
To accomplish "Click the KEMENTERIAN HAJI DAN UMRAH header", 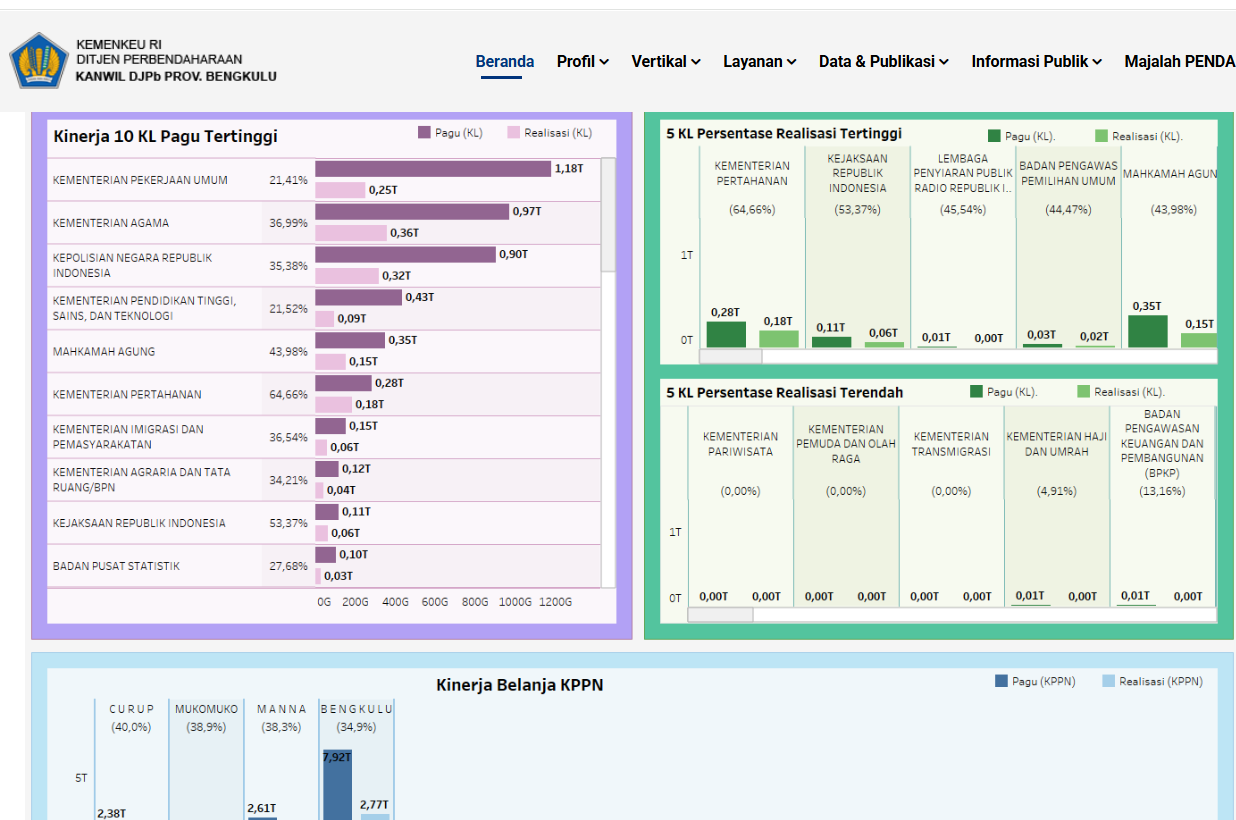I will [1057, 444].
